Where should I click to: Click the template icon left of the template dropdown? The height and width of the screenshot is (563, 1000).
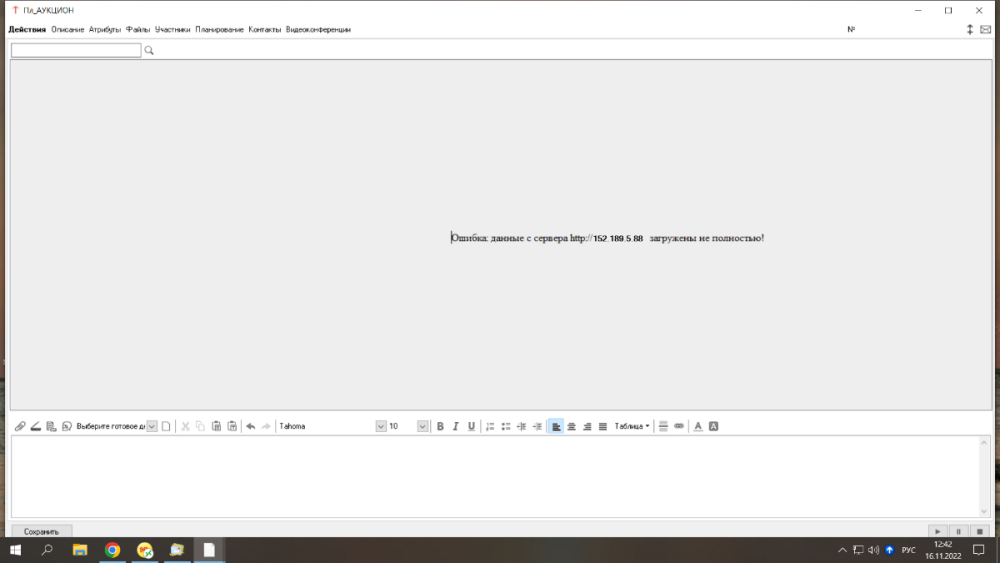(x=67, y=426)
